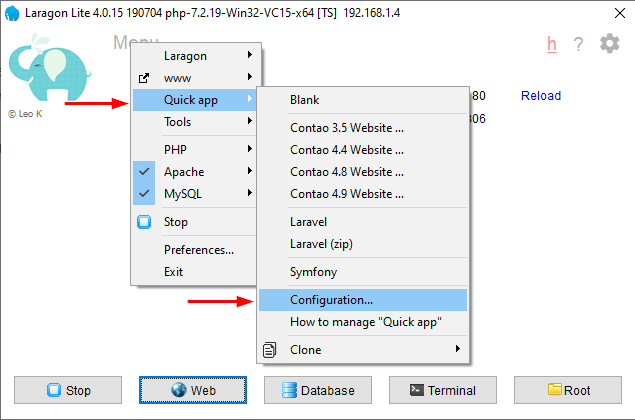Open the MySQL menu entry
The height and width of the screenshot is (420, 635).
click(194, 194)
